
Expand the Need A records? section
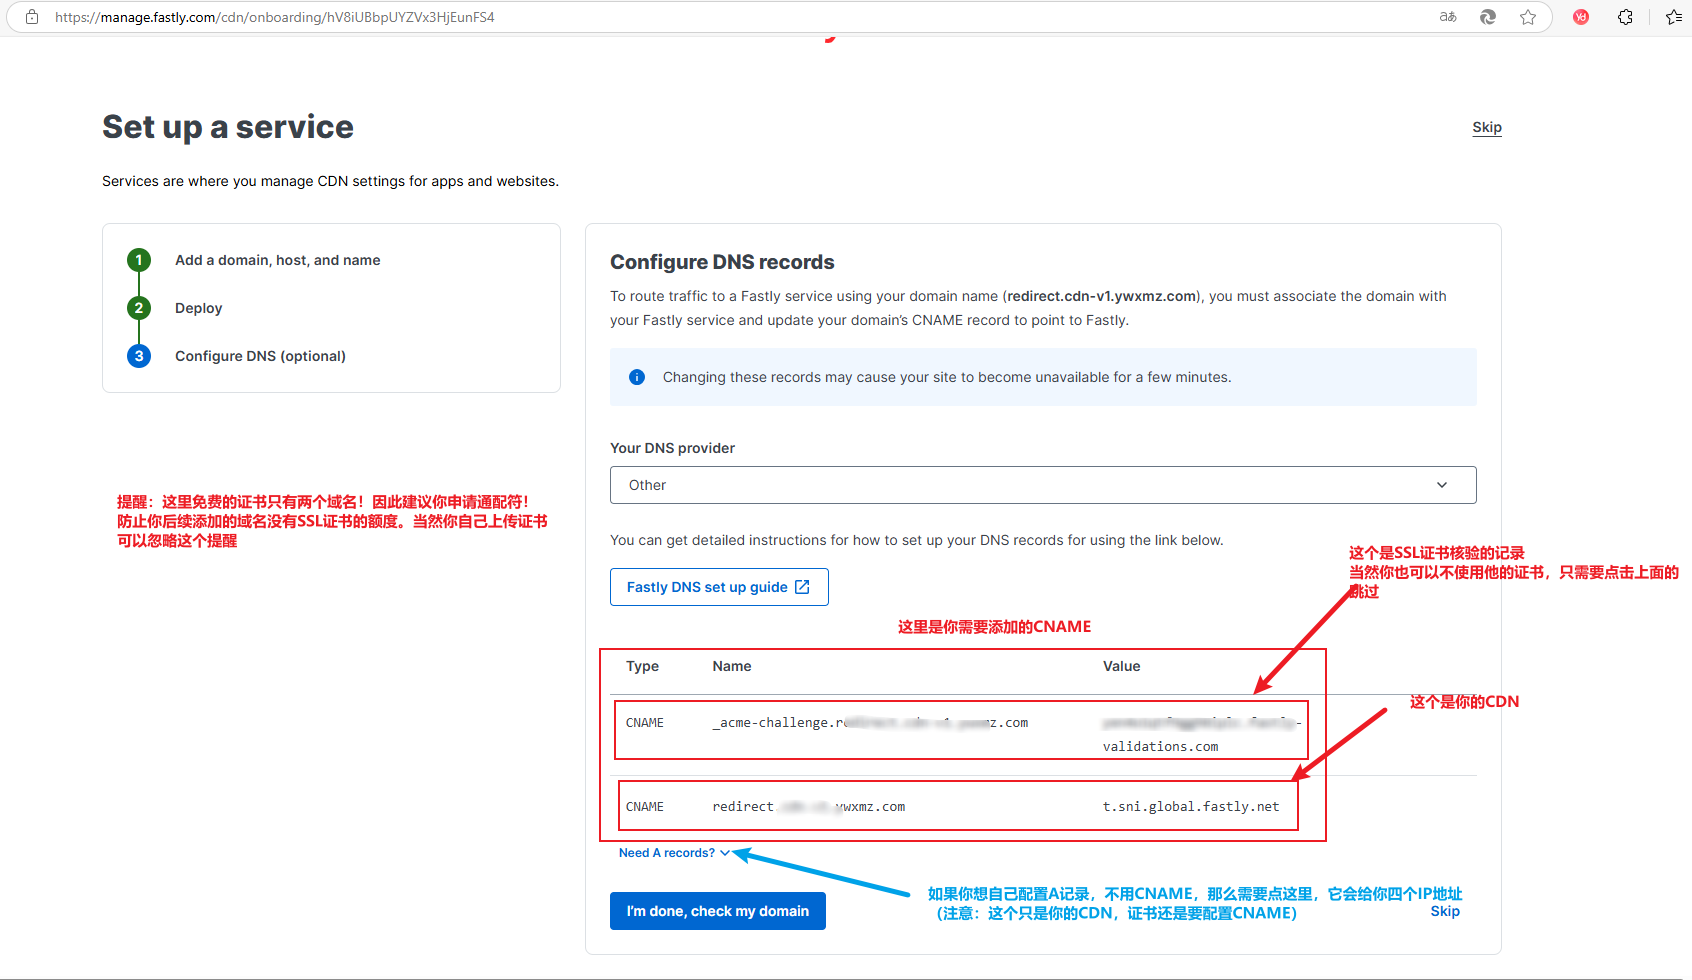point(675,853)
